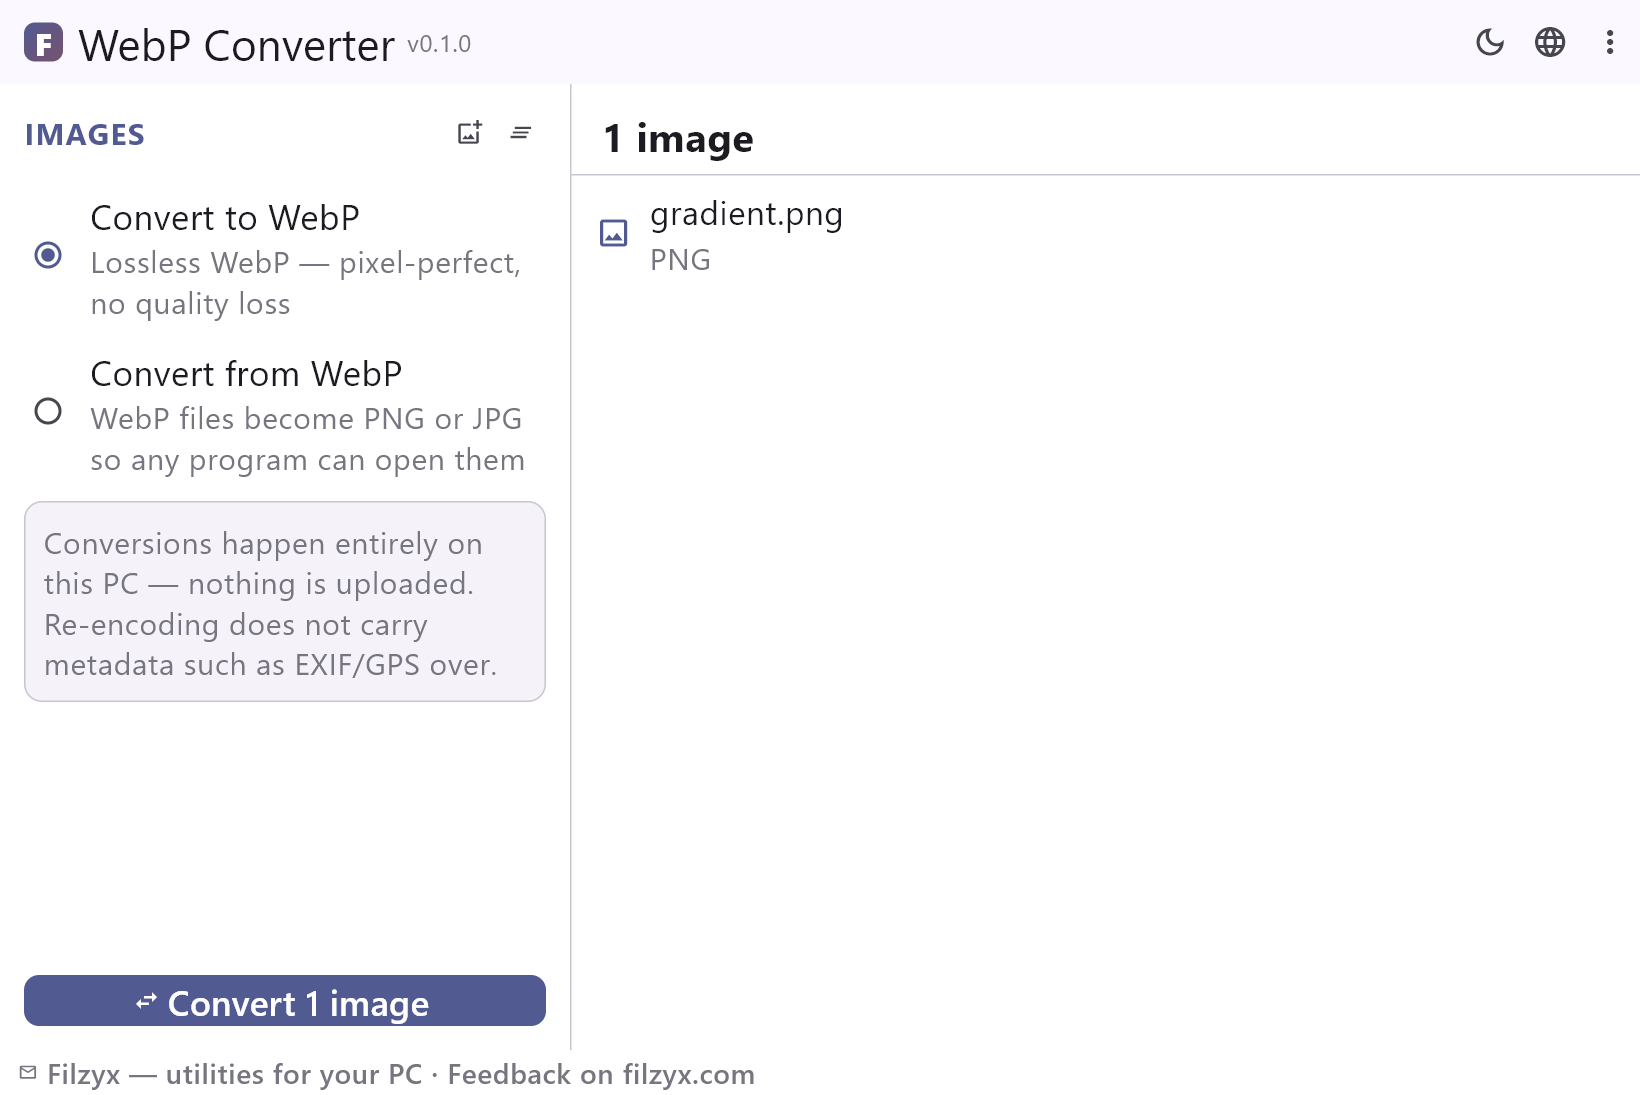Click the v0.1.0 version label

(439, 45)
